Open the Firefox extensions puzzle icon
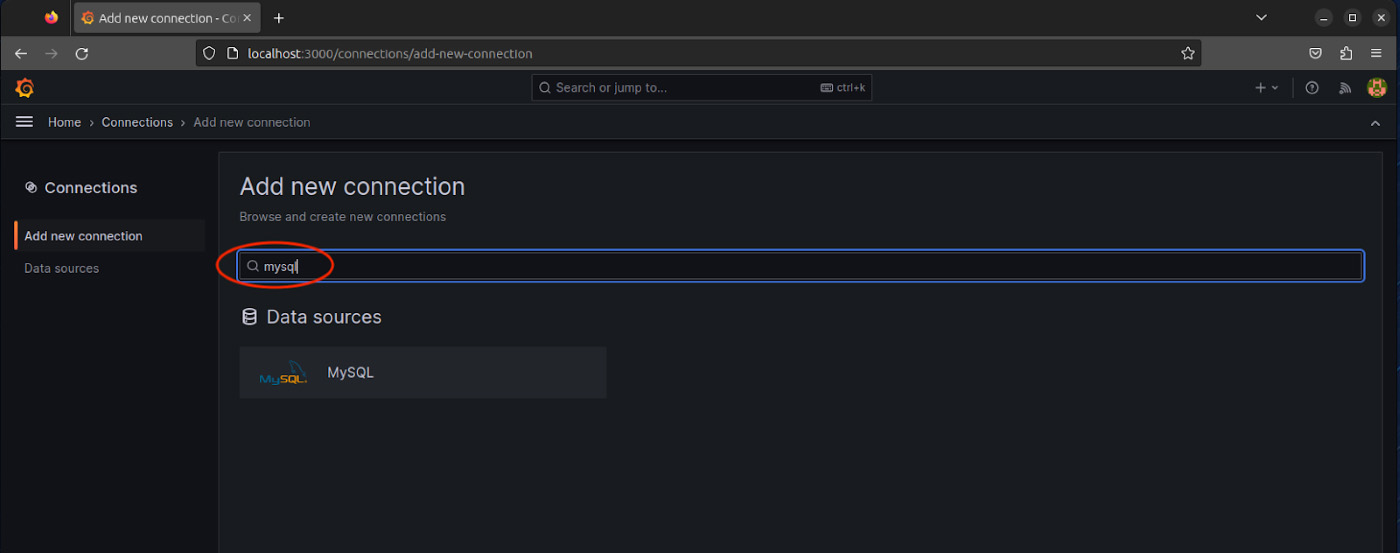Screen dimensions: 1400x553 [x=1346, y=54]
